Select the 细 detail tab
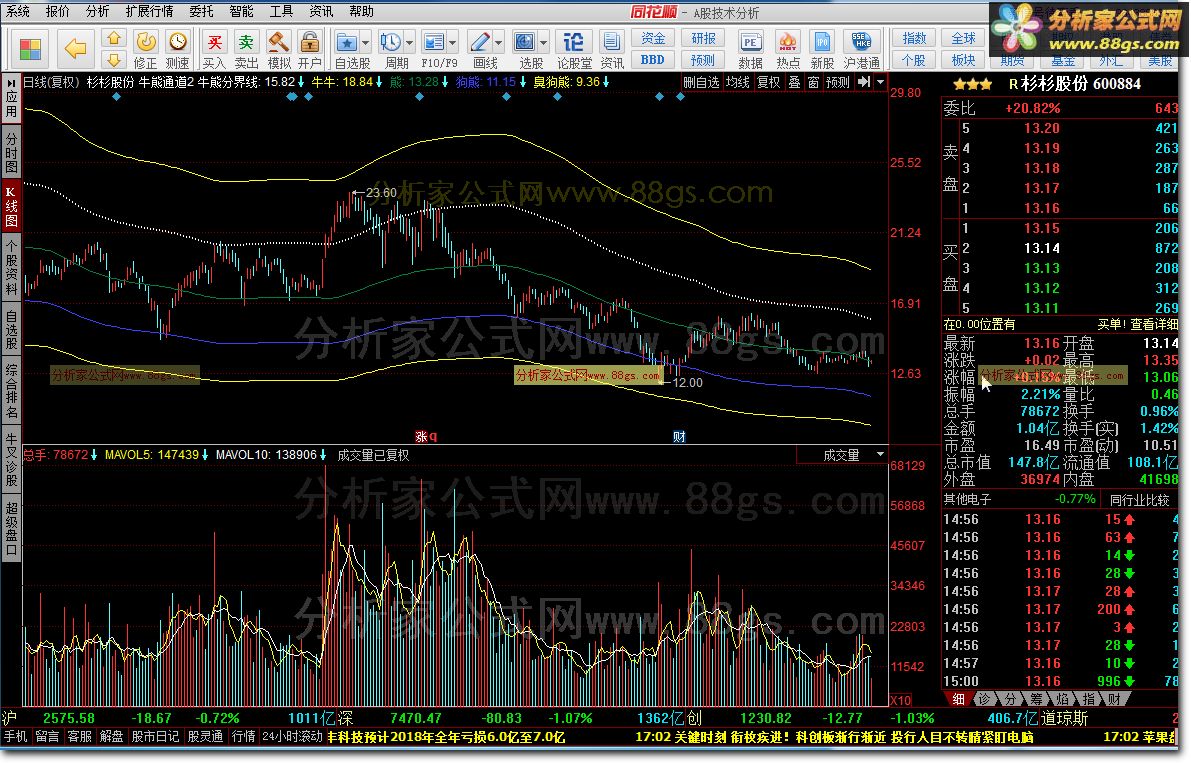This screenshot has height=763, width=1191. click(958, 699)
